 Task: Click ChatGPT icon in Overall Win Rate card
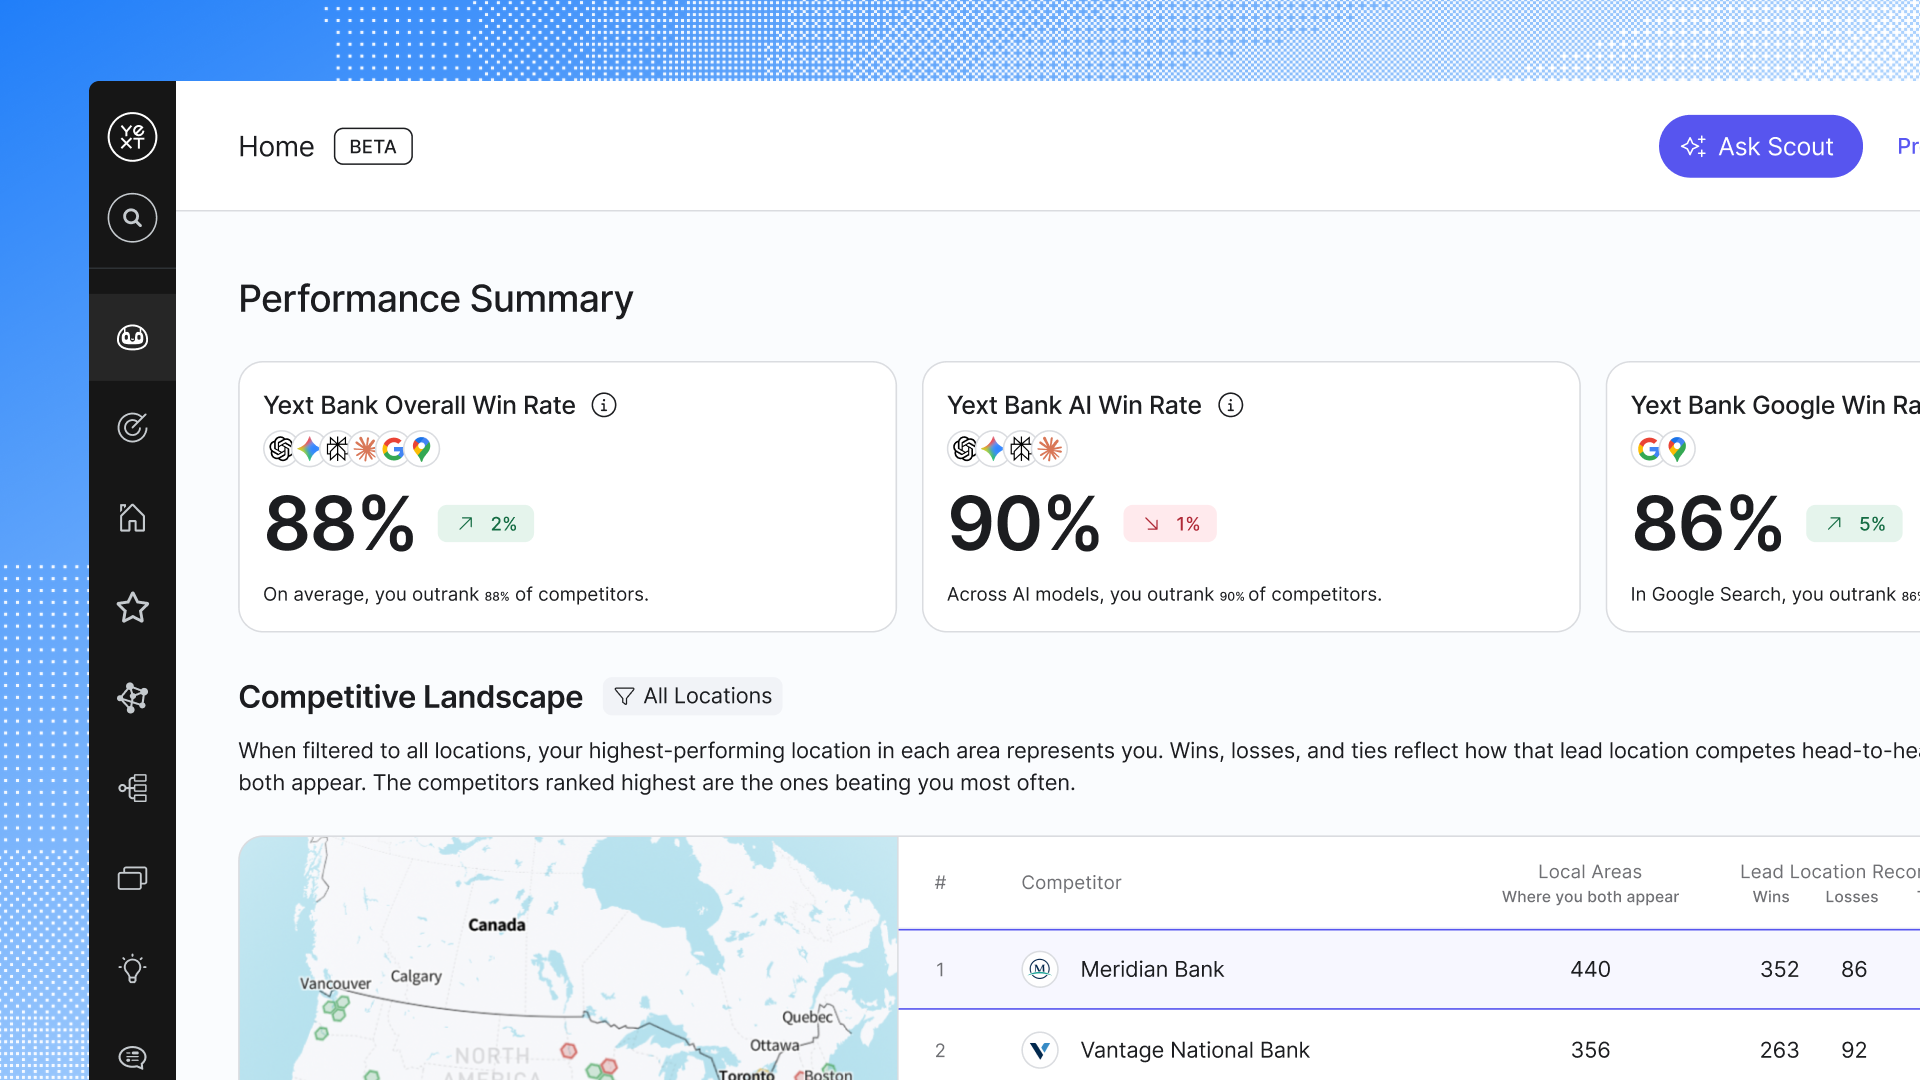[281, 449]
